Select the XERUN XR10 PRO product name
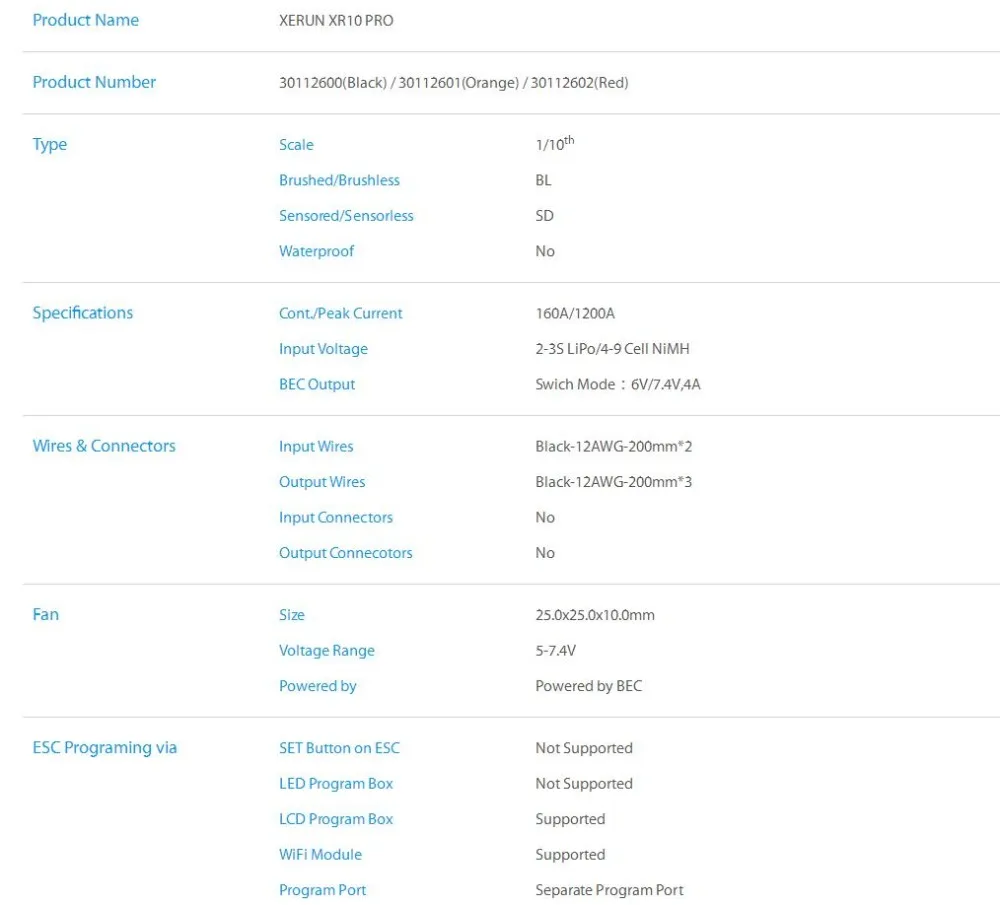 point(336,20)
